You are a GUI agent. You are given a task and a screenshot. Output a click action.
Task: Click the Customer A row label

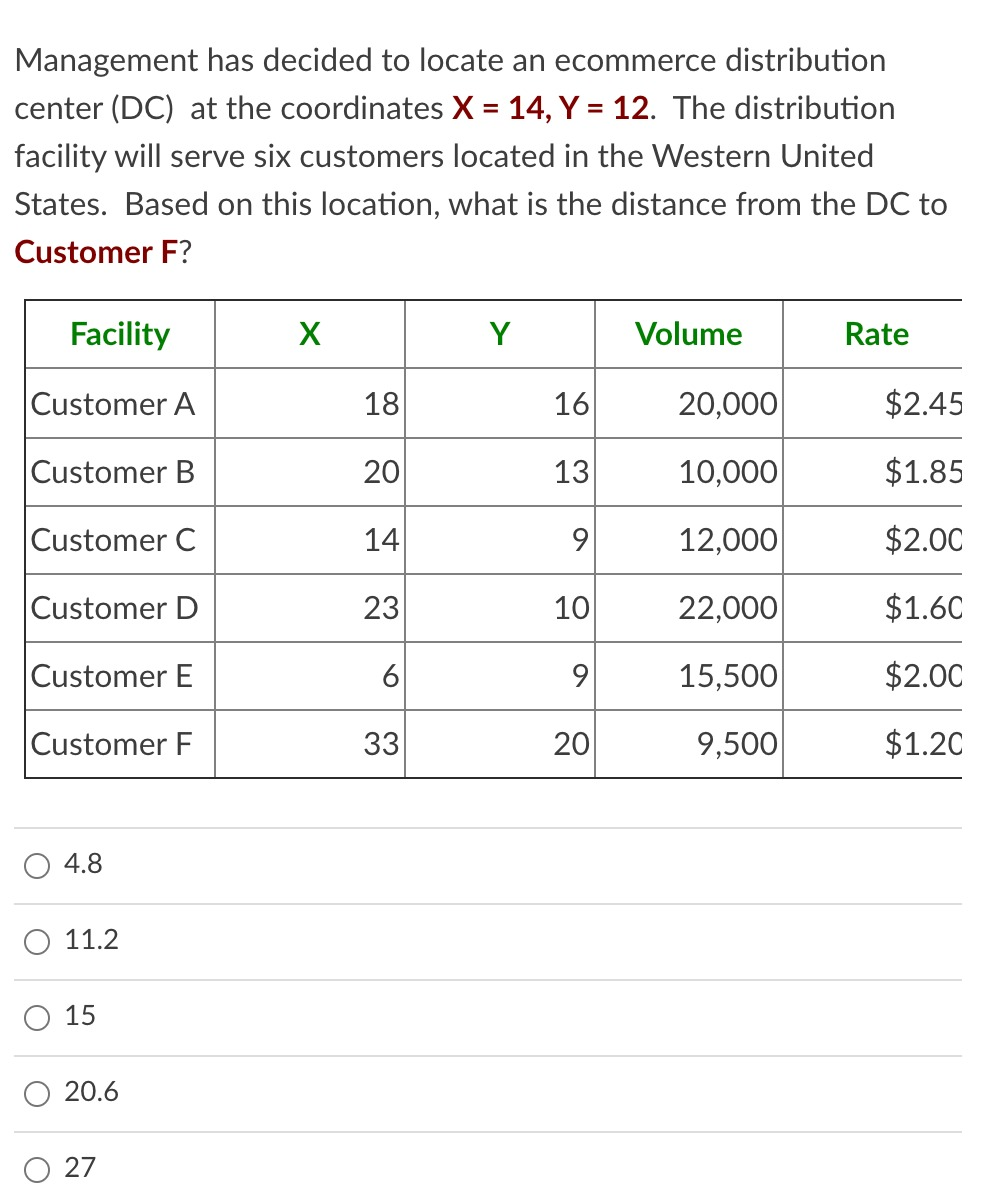pyautogui.click(x=113, y=403)
